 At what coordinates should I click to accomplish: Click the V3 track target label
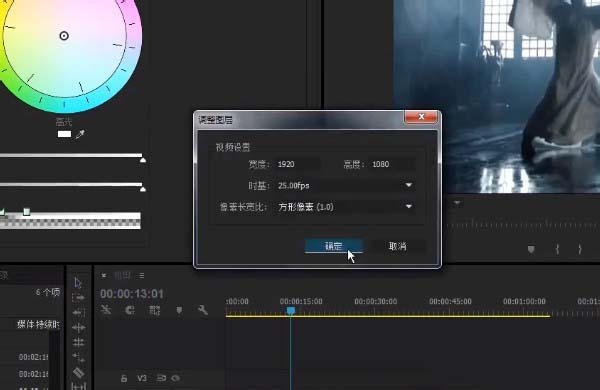pos(142,379)
